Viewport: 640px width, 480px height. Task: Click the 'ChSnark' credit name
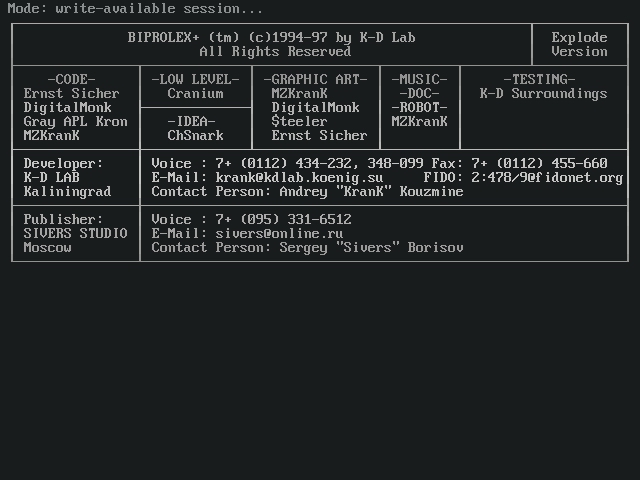pyautogui.click(x=196, y=136)
